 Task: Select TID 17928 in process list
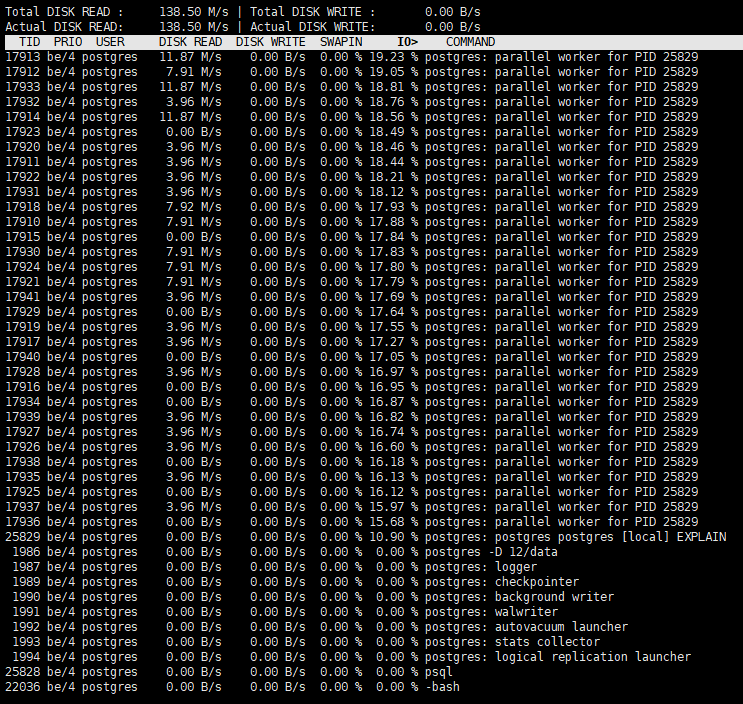click(x=23, y=372)
